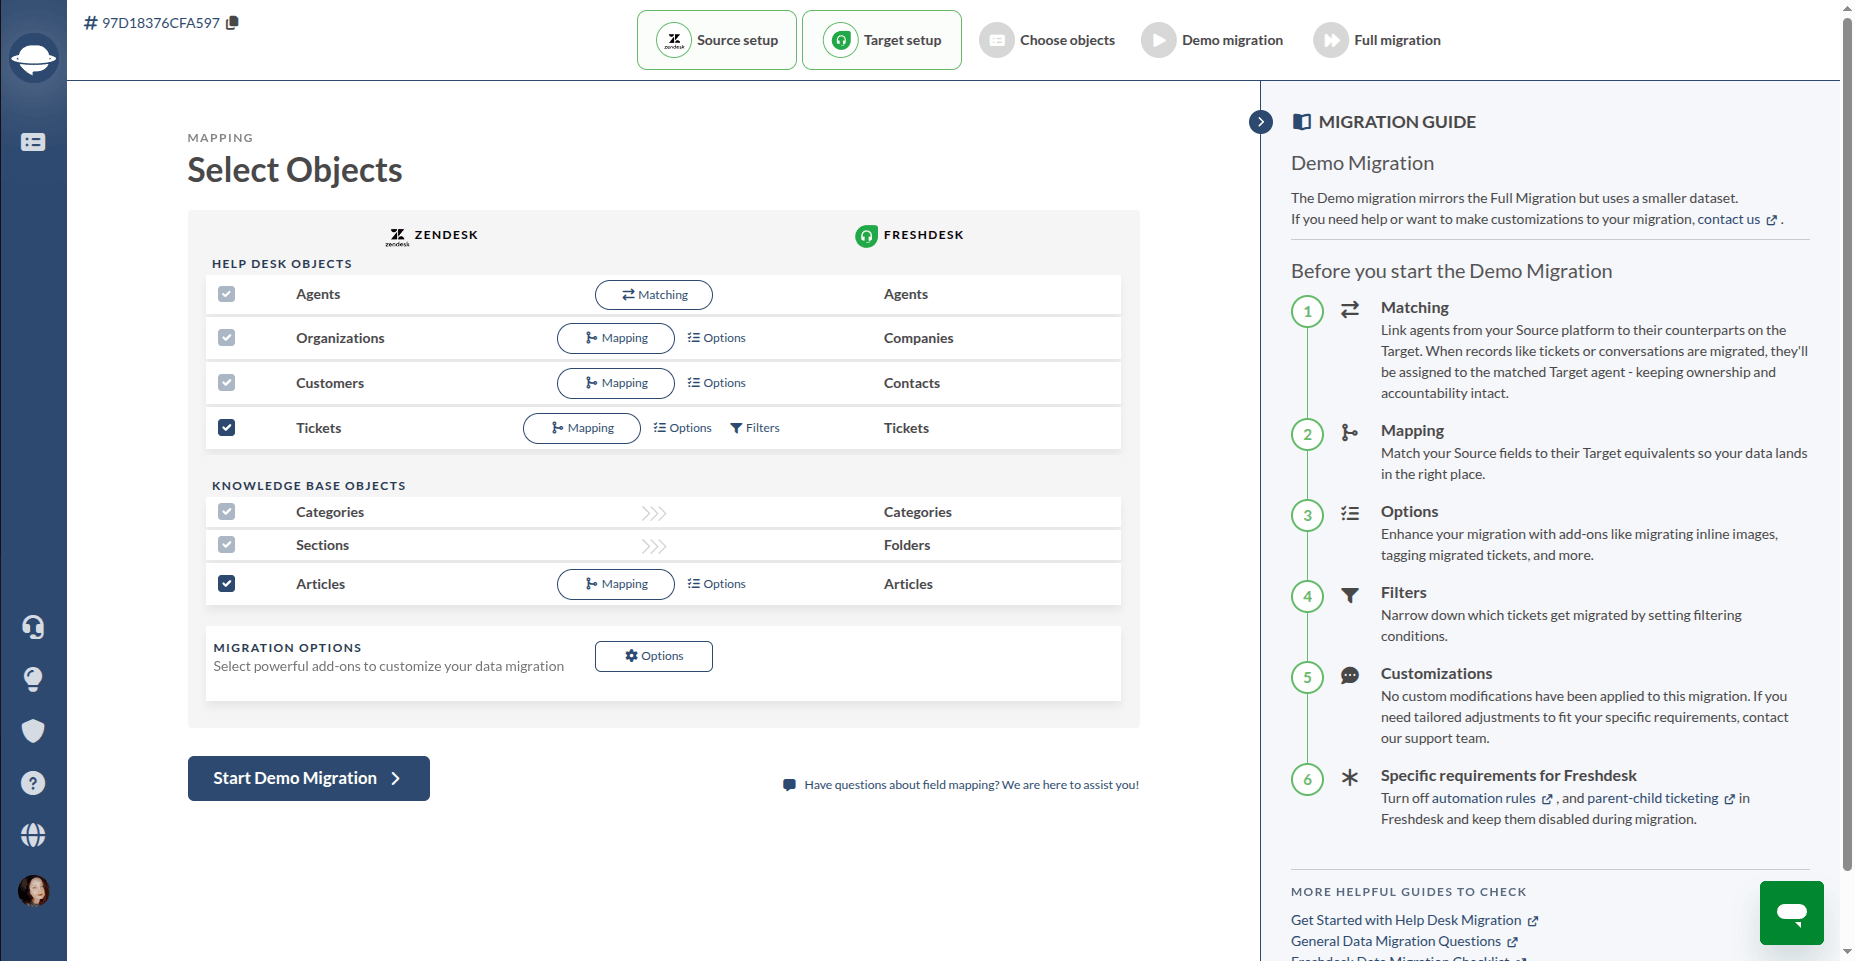
Task: Go to the Choose objects step
Action: (1047, 41)
